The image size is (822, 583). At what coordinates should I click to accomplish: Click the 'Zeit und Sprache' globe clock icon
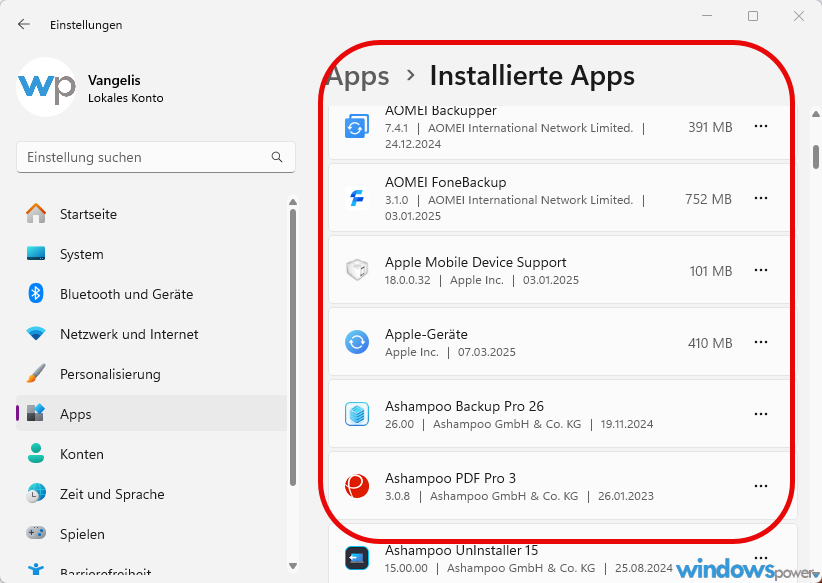click(36, 494)
